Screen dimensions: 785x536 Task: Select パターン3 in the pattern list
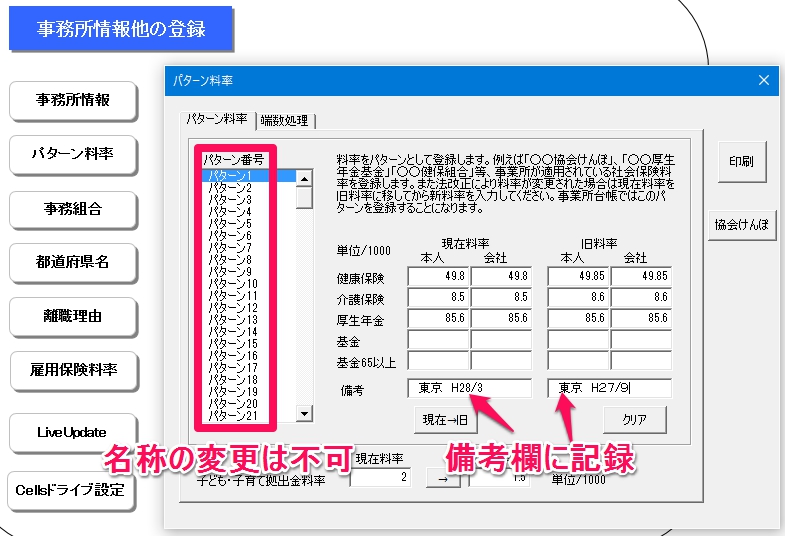coord(249,200)
